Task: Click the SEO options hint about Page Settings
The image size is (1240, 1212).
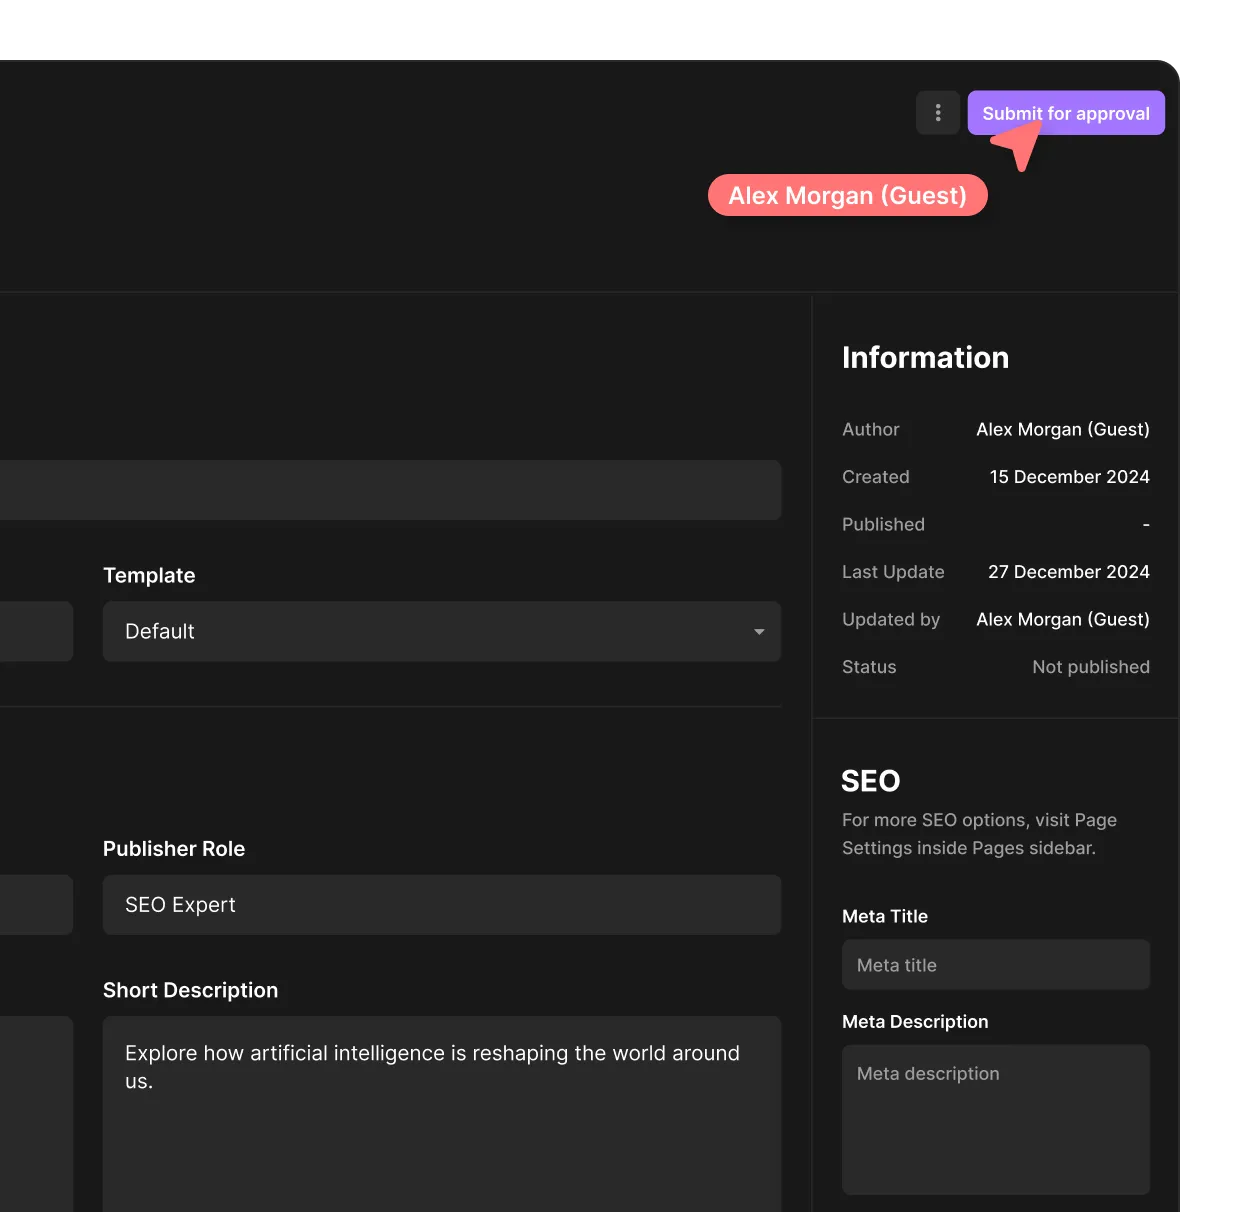Action: point(979,834)
